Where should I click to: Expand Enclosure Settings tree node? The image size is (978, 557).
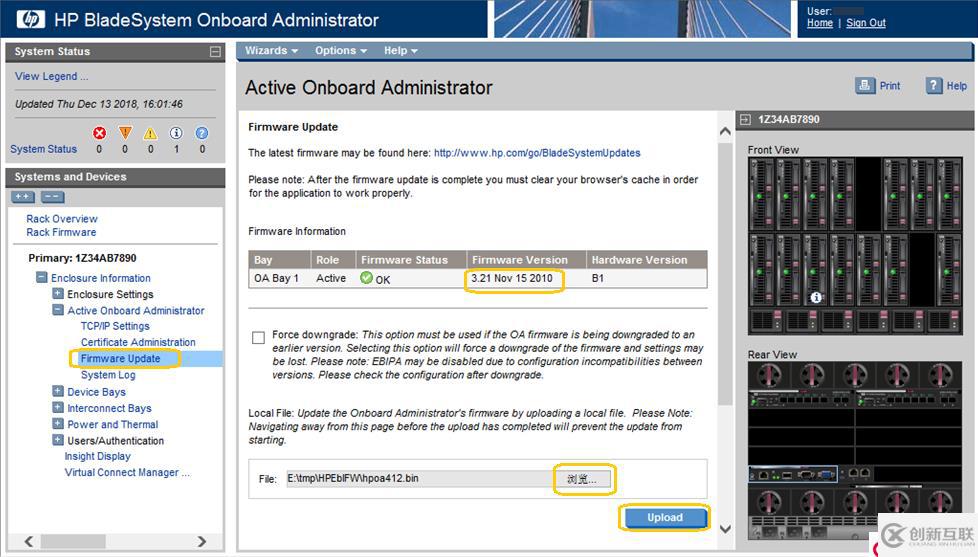(x=57, y=294)
